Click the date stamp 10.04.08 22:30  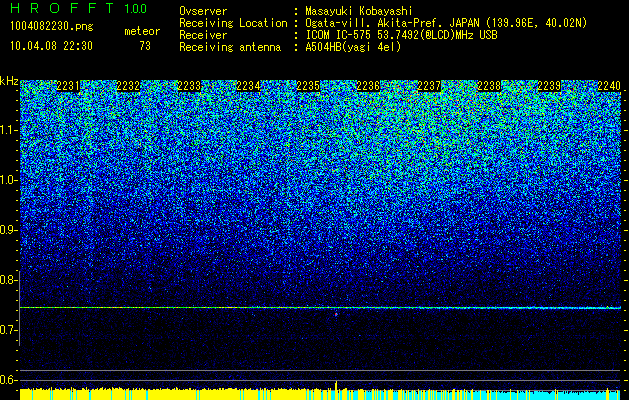[x=51, y=46]
